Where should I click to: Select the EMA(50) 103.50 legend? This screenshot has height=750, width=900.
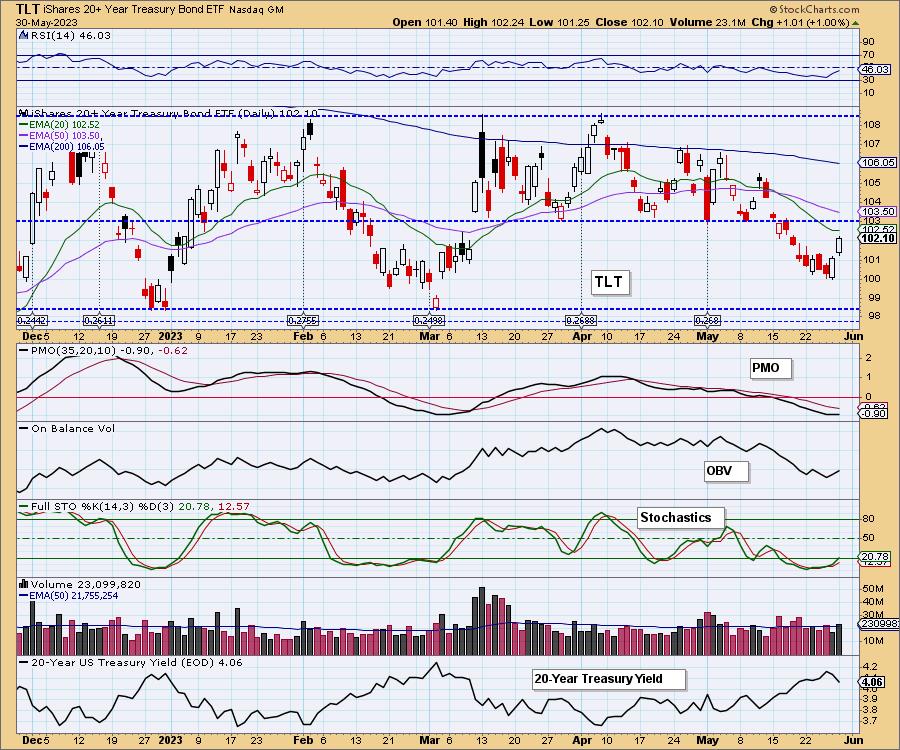pyautogui.click(x=60, y=135)
